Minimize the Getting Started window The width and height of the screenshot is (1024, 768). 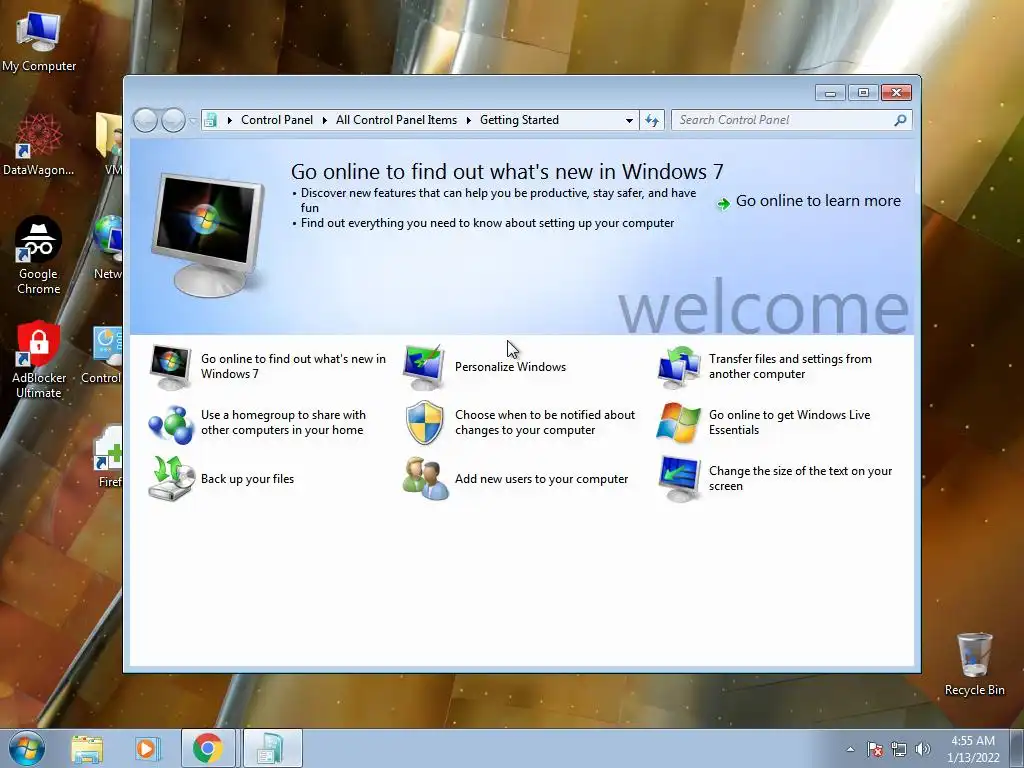pyautogui.click(x=830, y=93)
